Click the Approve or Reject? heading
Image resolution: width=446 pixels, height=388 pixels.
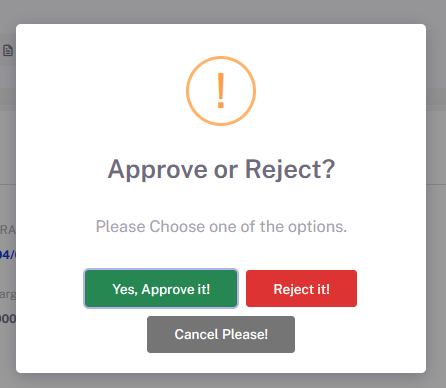coord(221,169)
